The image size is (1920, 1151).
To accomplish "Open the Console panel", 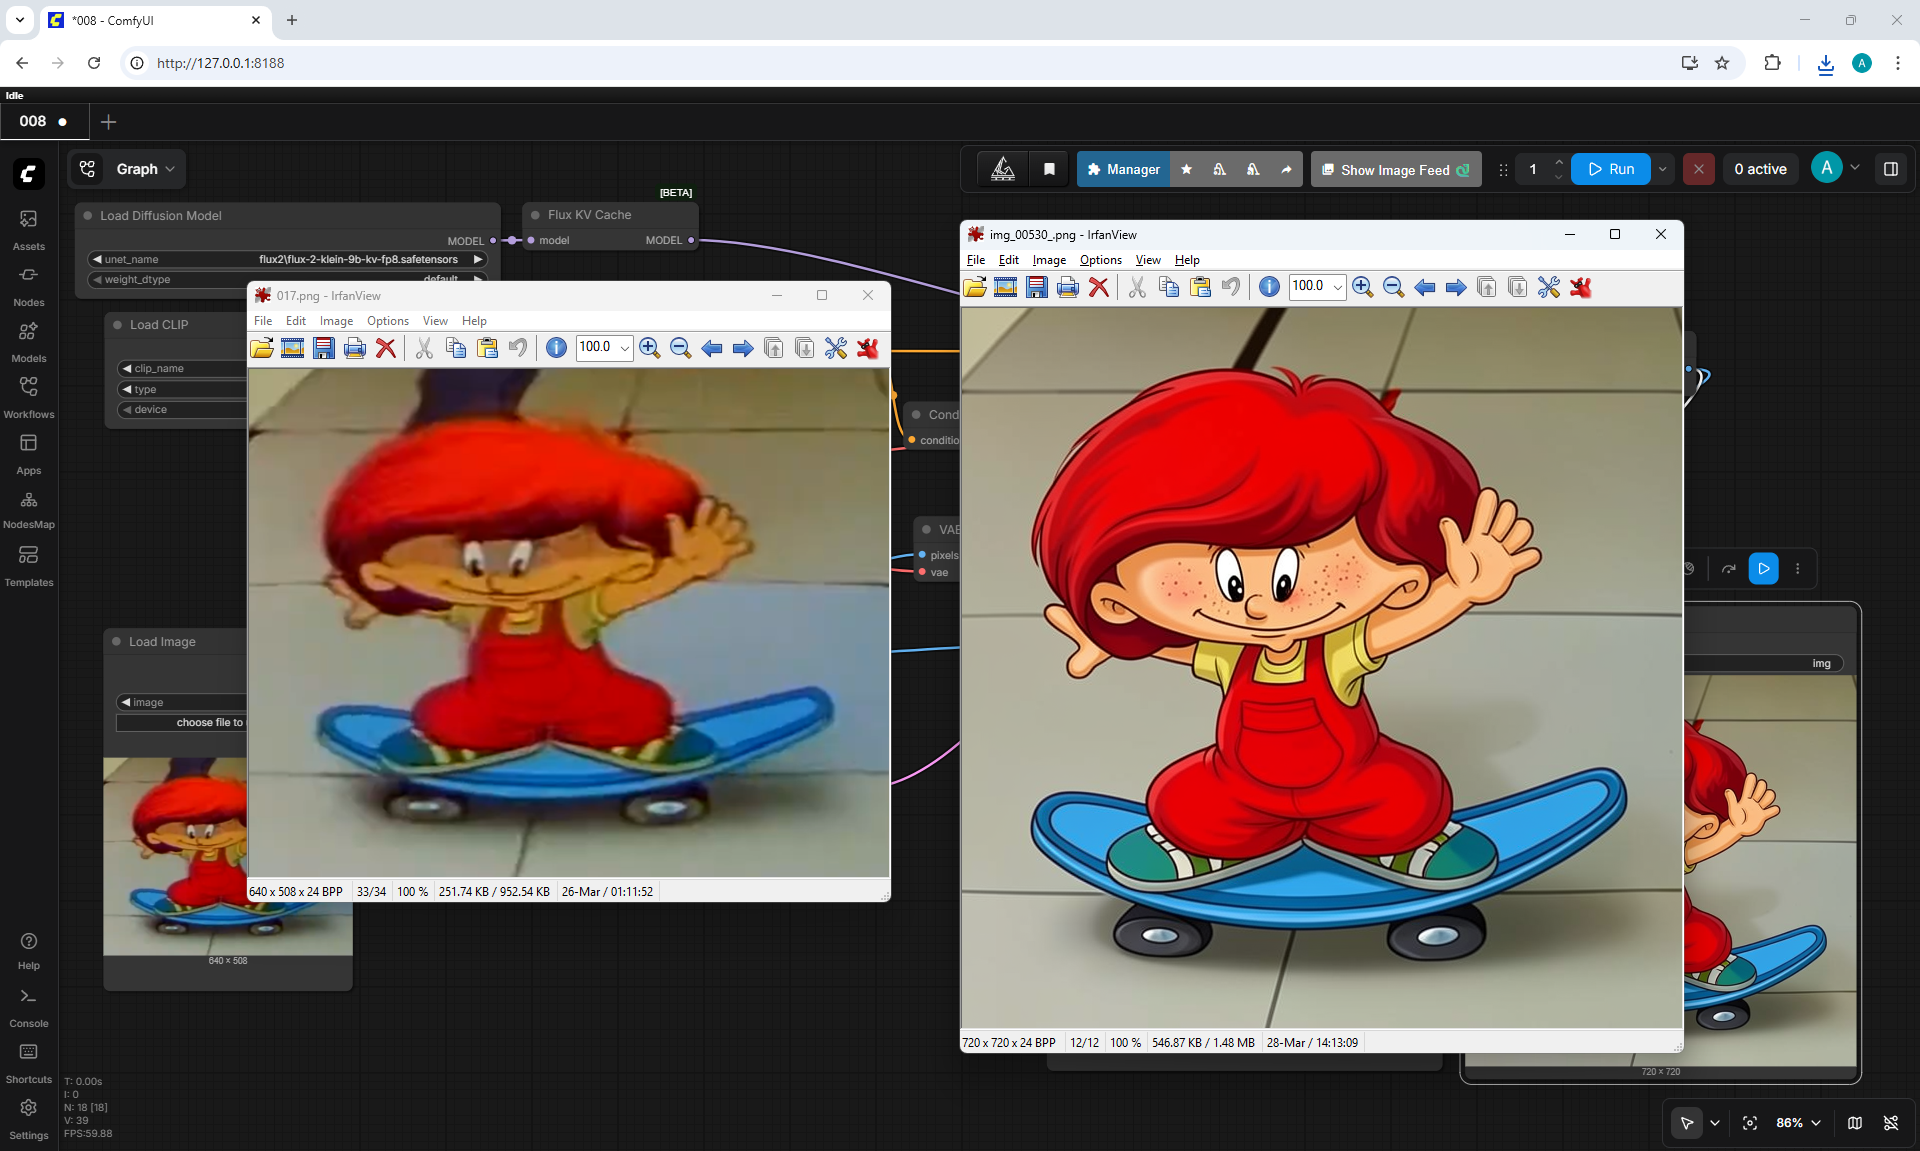I will [28, 1007].
